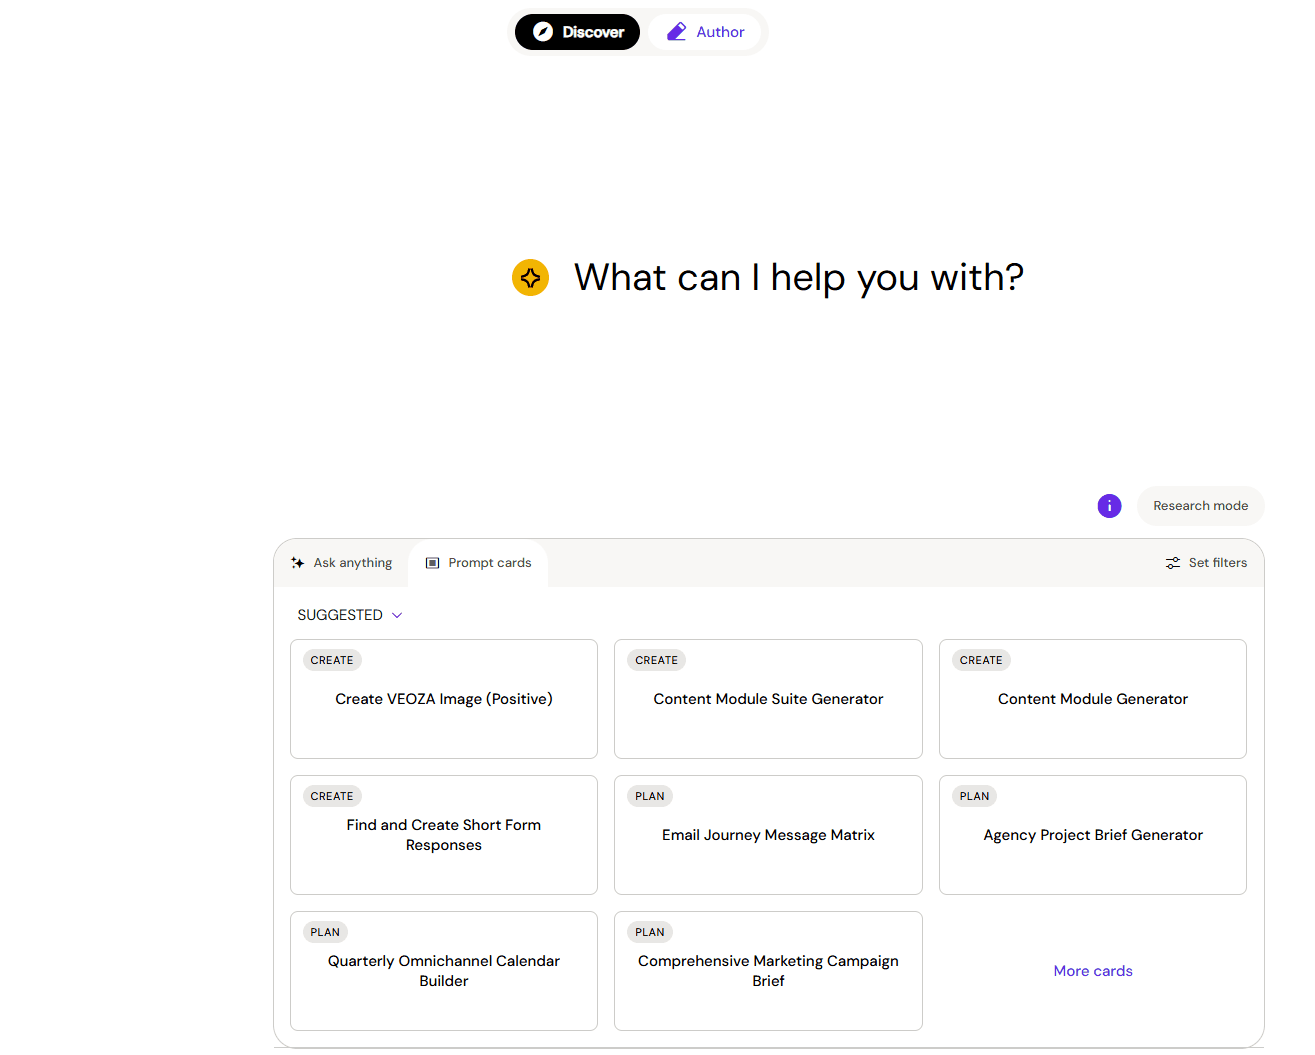Open Set filters

tap(1207, 563)
